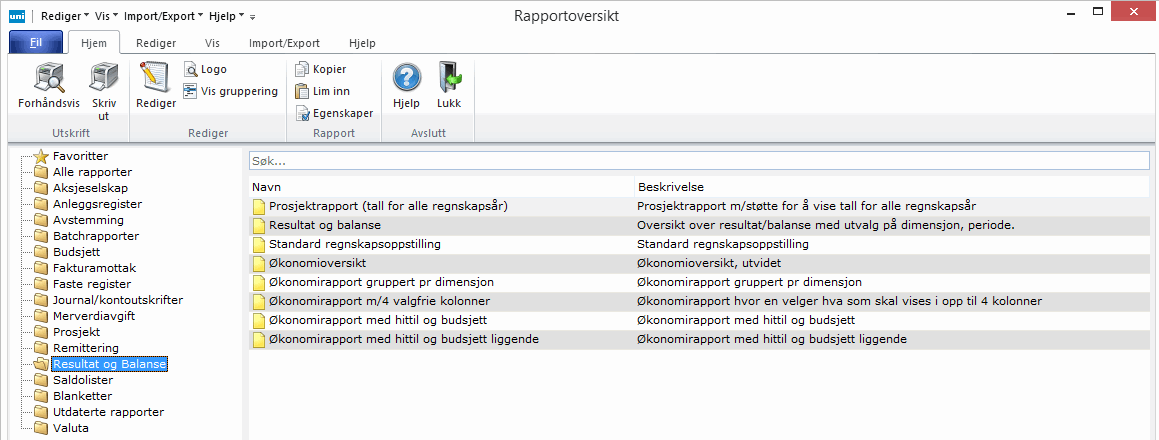Click the Lukk exit door icon
The width and height of the screenshot is (1159, 440).
click(x=449, y=80)
